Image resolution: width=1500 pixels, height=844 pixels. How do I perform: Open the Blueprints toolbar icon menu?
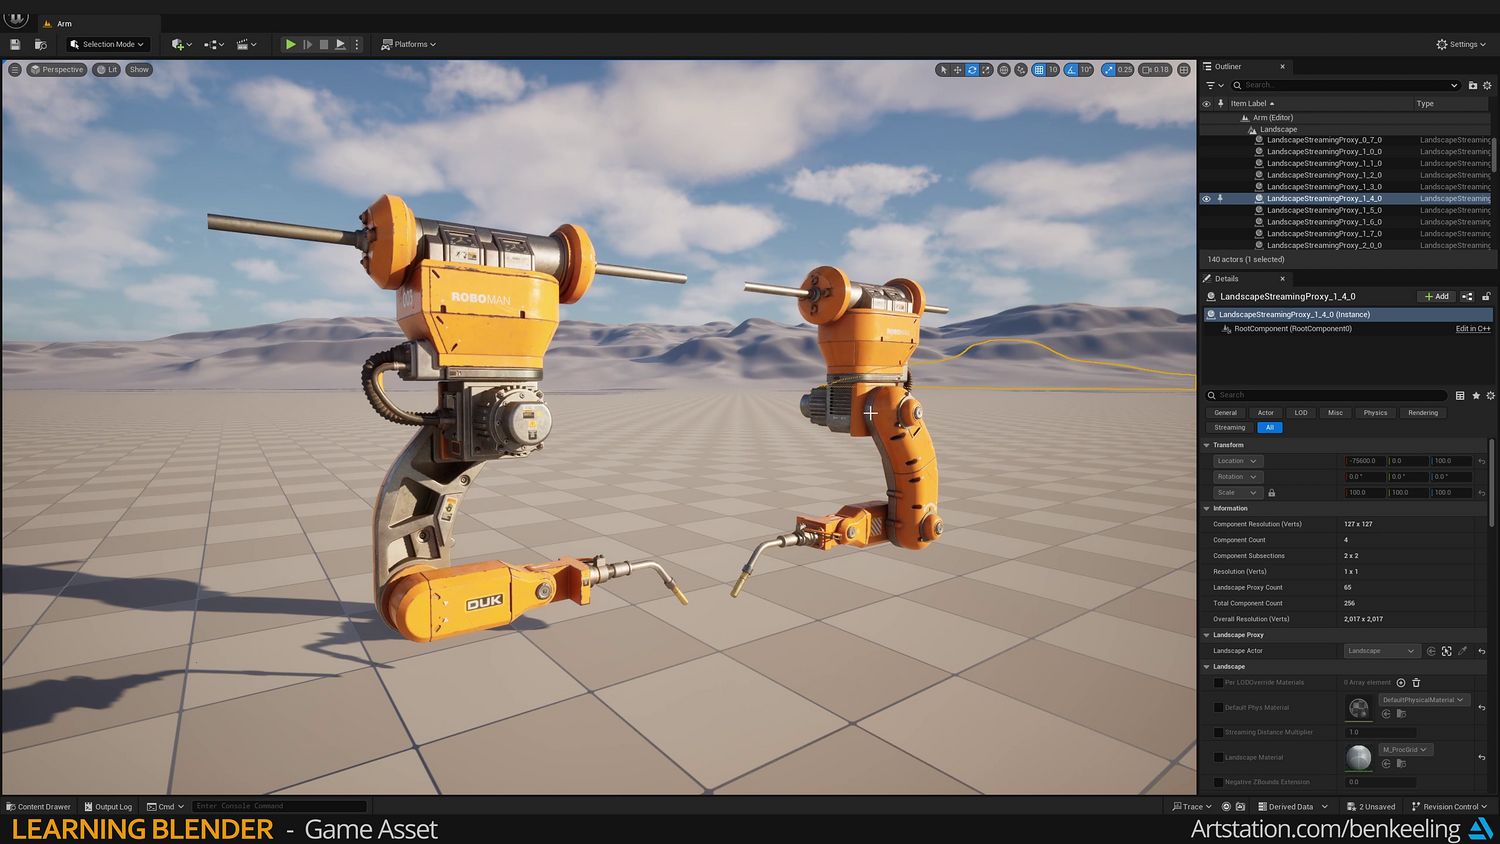tap(213, 44)
